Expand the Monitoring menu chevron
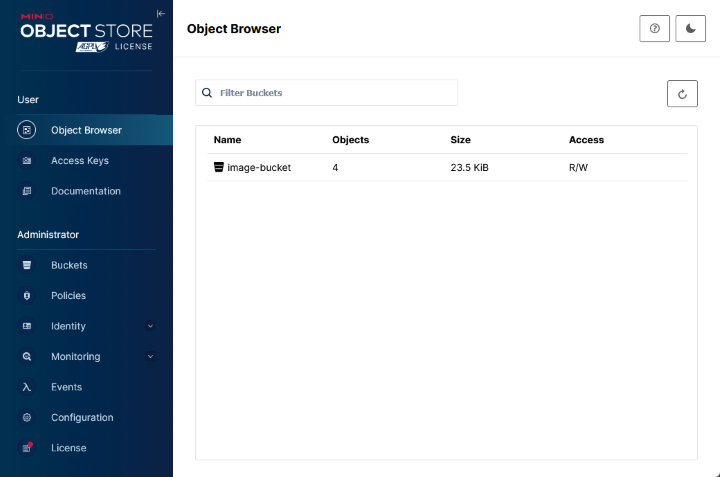The image size is (720, 477). pyautogui.click(x=150, y=357)
